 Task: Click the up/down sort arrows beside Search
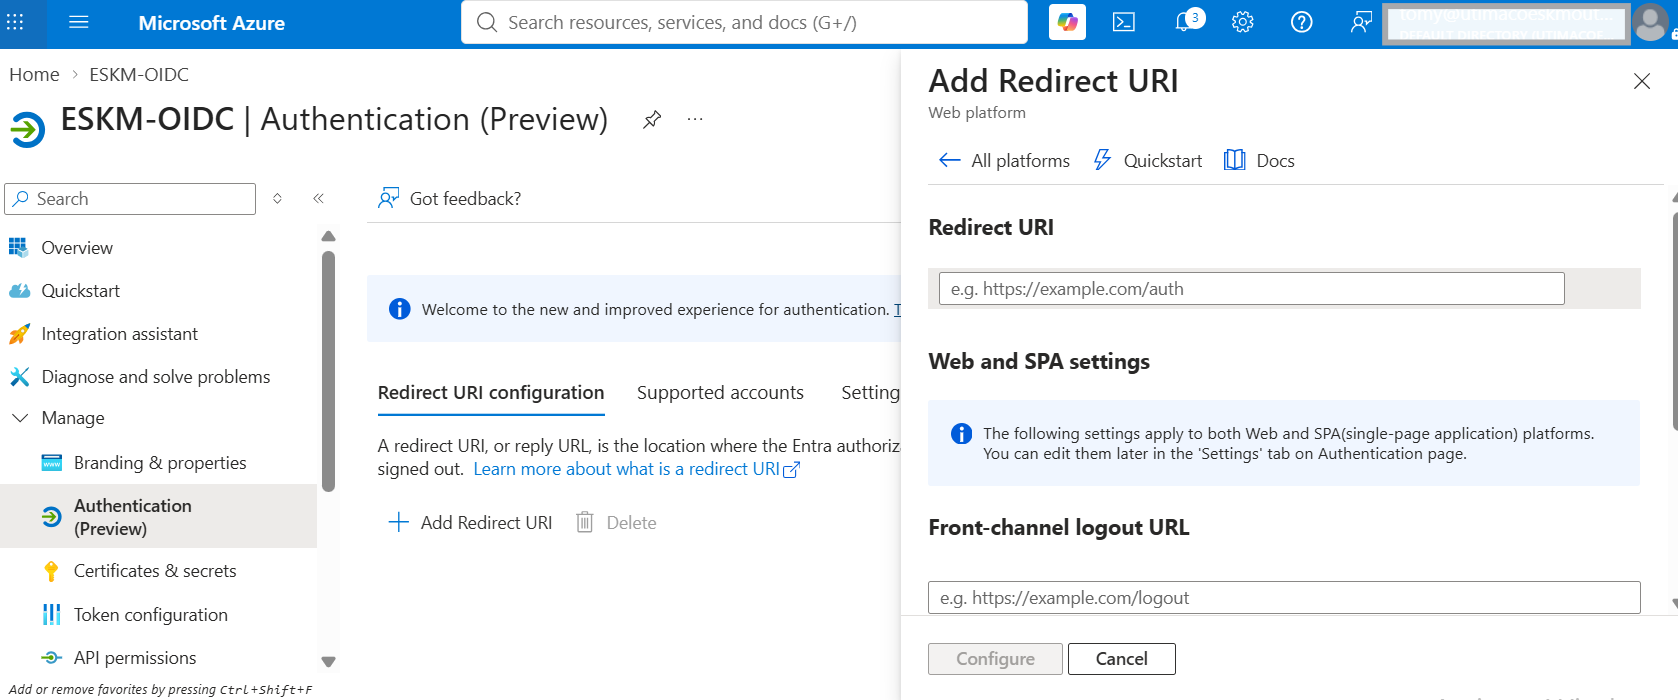click(277, 198)
